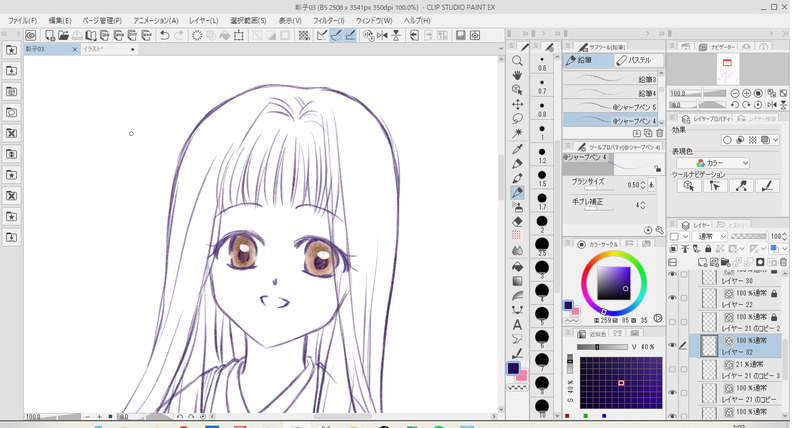The width and height of the screenshot is (799, 428).
Task: Open the 編集(E) menu
Action: point(60,21)
